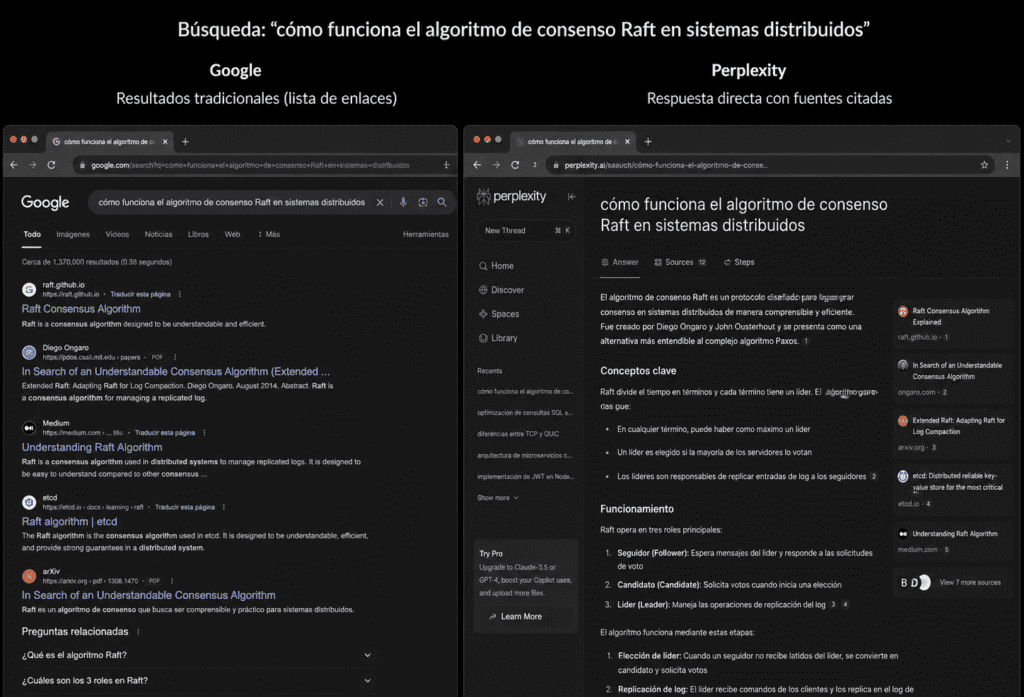
Task: Select Imágenes tab on Google
Action: coord(73,235)
